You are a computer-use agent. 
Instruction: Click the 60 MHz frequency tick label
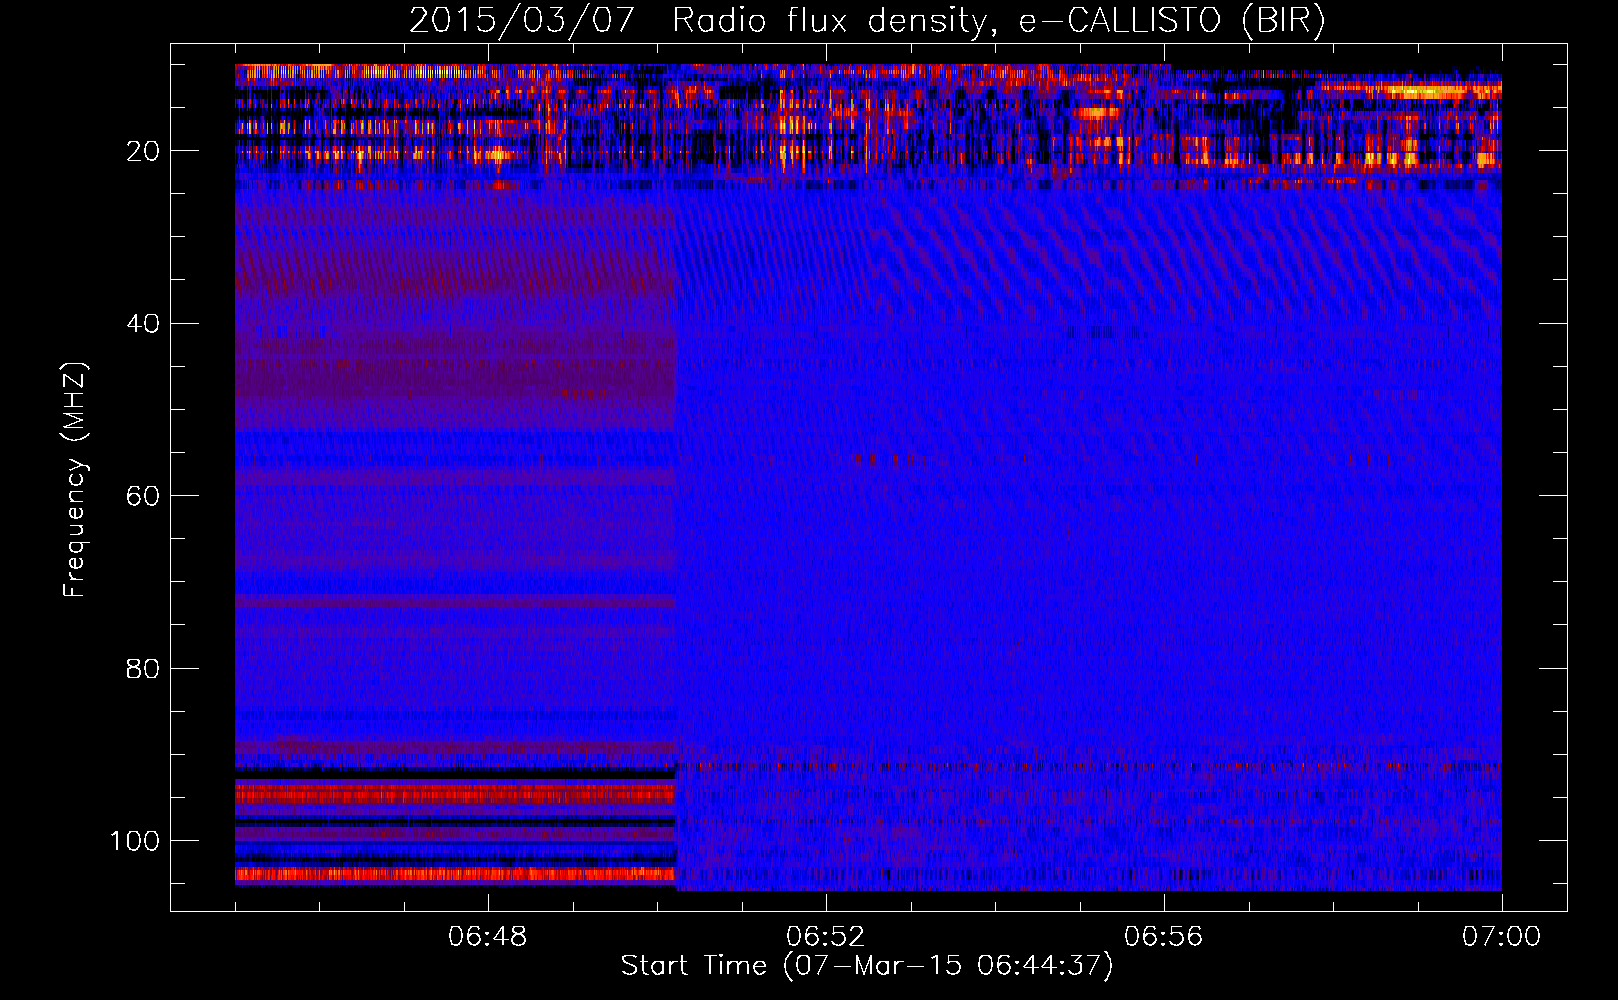tap(144, 496)
